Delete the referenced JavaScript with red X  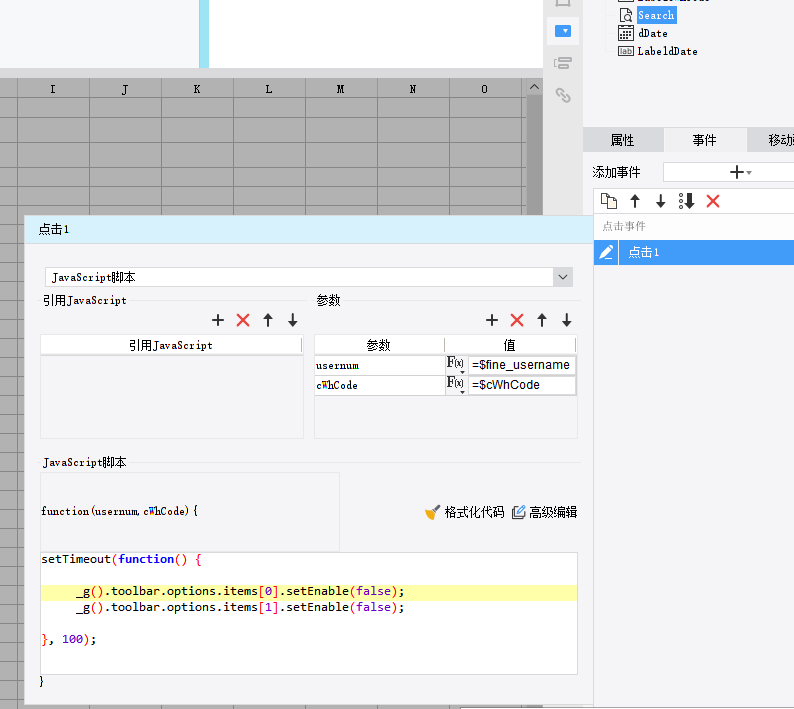coord(243,320)
